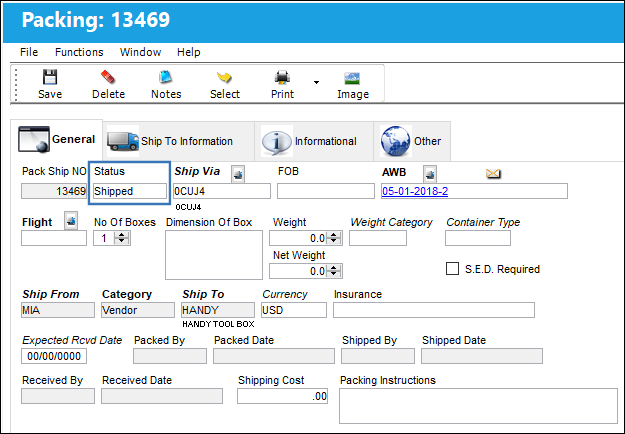The width and height of the screenshot is (625, 434).
Task: Click the Packing Instructions text area
Action: pyautogui.click(x=478, y=406)
